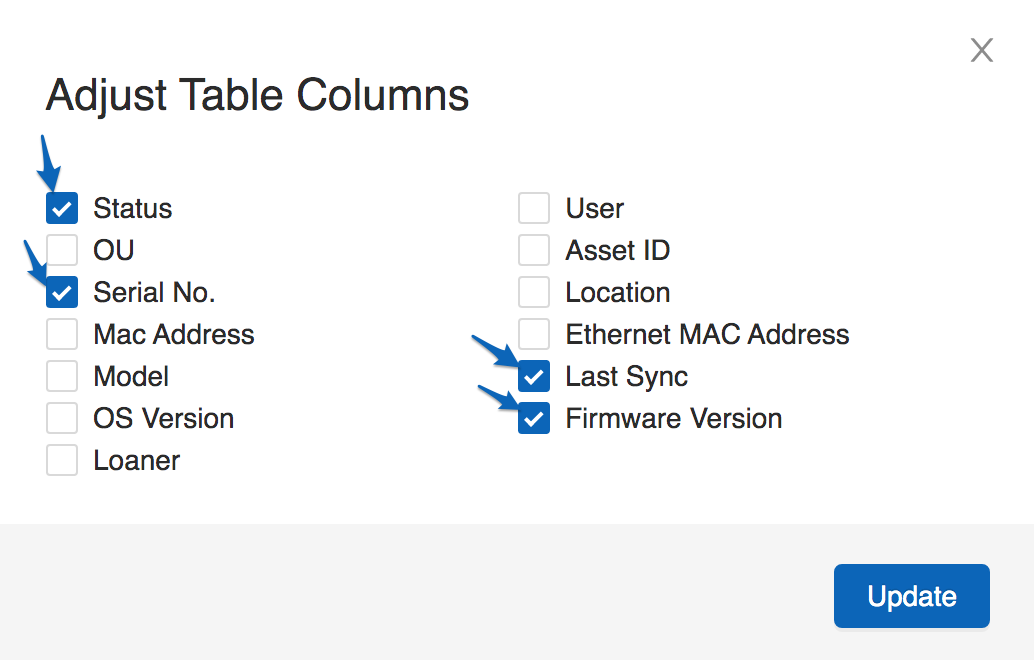Tick the Mac Address checkbox

coord(62,335)
